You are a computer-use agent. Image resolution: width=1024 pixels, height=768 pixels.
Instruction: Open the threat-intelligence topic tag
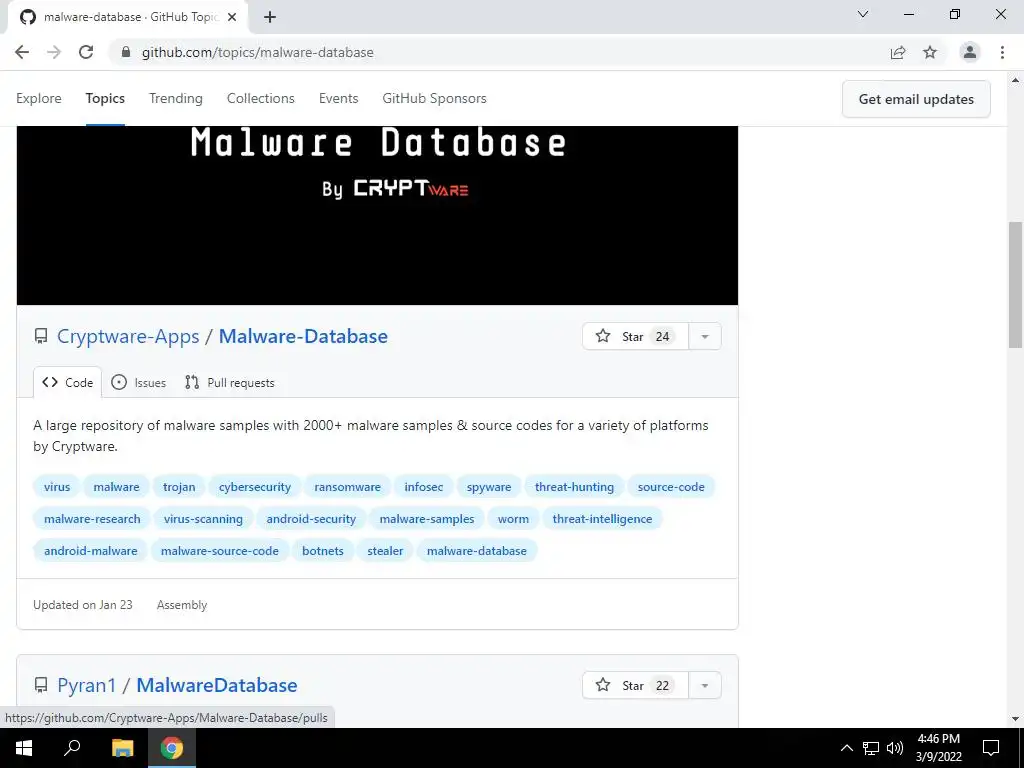point(602,519)
